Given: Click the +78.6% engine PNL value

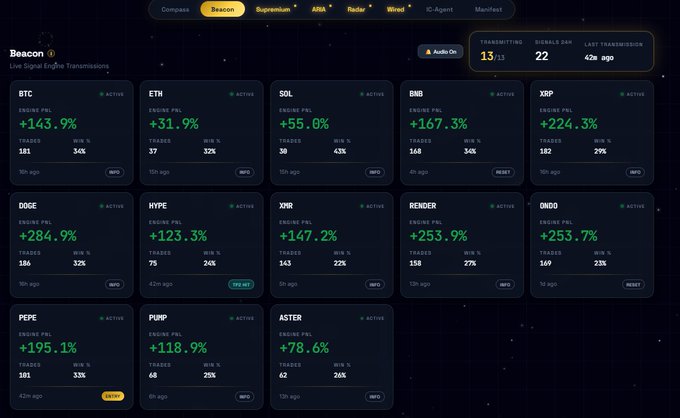Looking at the screenshot, I should click(304, 348).
